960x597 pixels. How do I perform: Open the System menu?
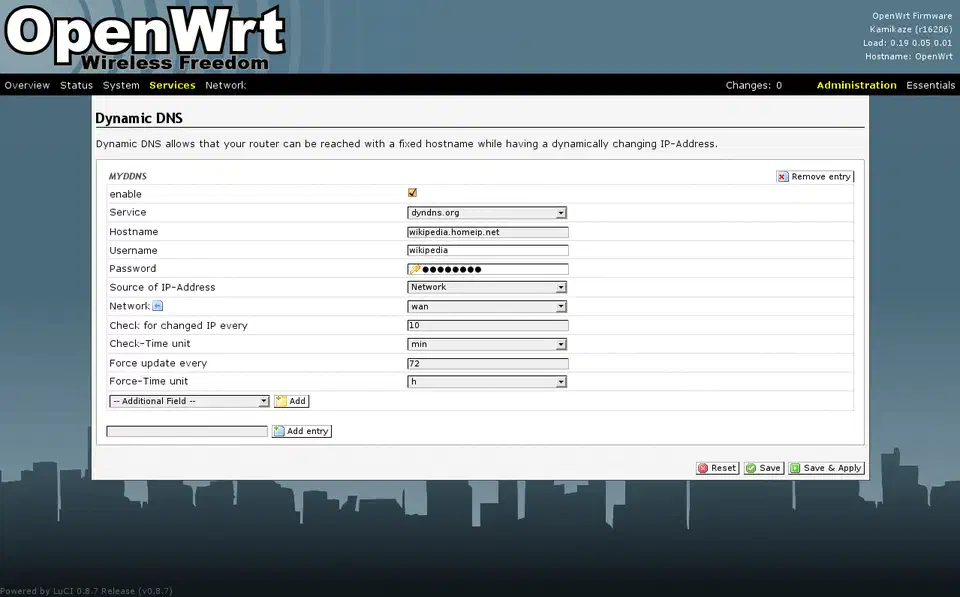click(x=121, y=85)
